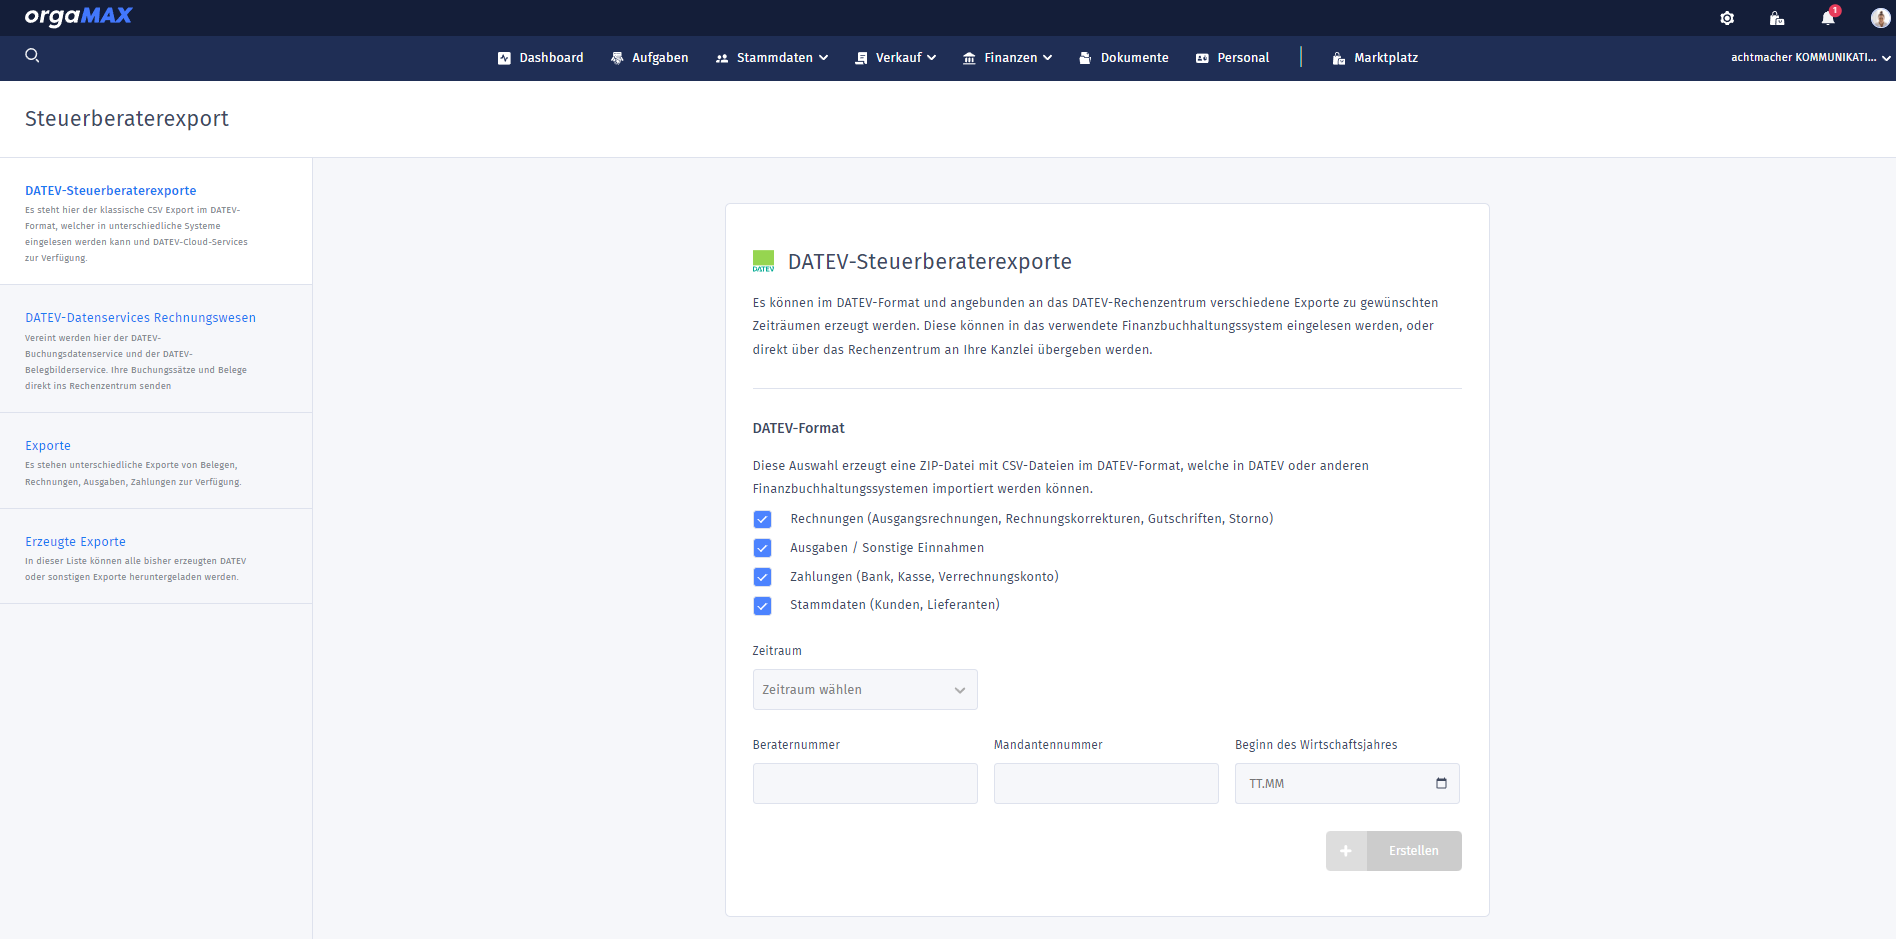Expand the Finanzen menu
The image size is (1896, 939).
pyautogui.click(x=1008, y=58)
